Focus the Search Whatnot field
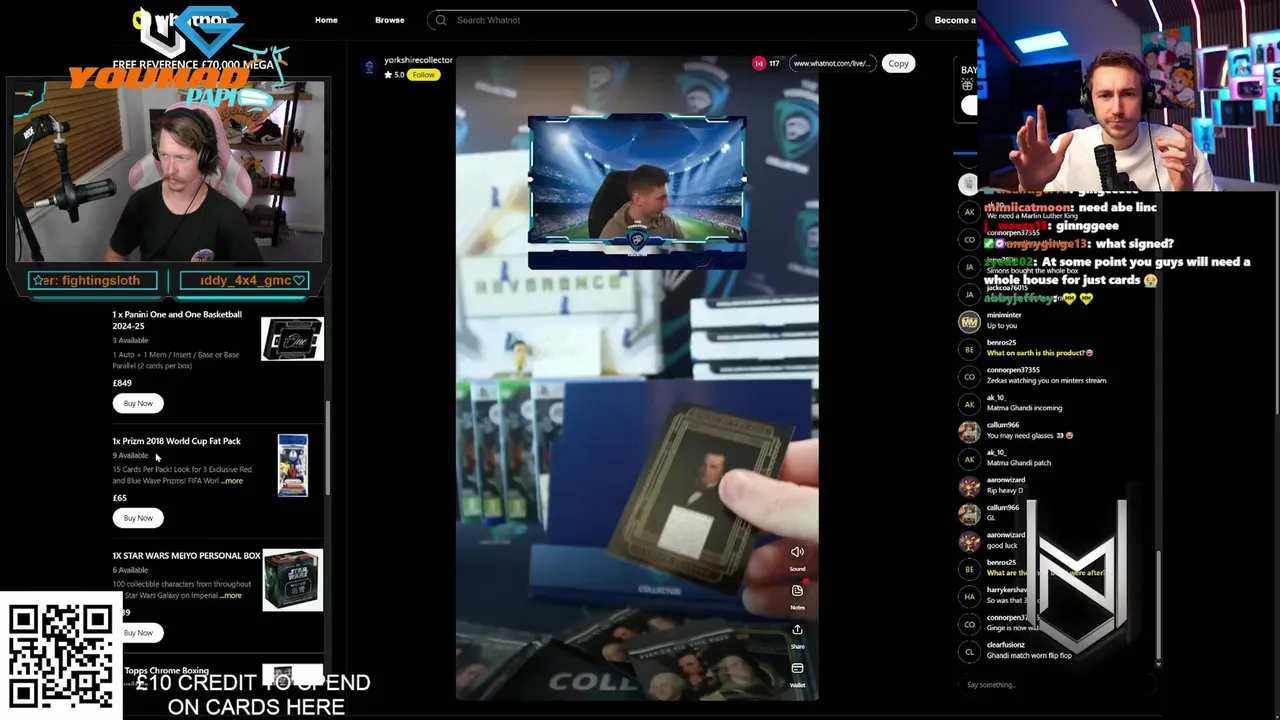Image resolution: width=1280 pixels, height=720 pixels. [672, 20]
